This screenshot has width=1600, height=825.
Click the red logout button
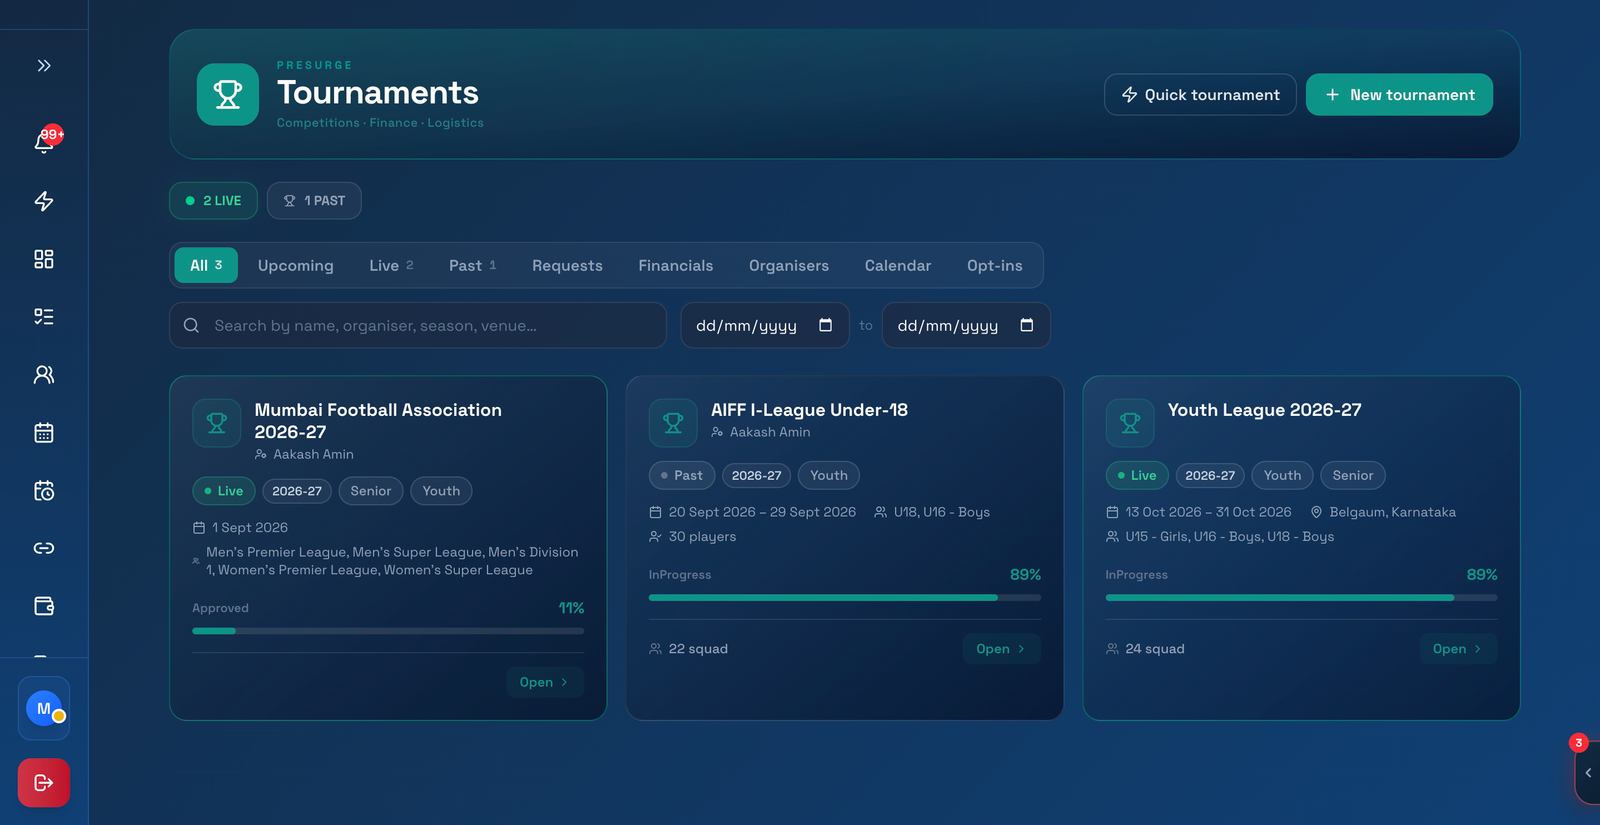pyautogui.click(x=44, y=782)
